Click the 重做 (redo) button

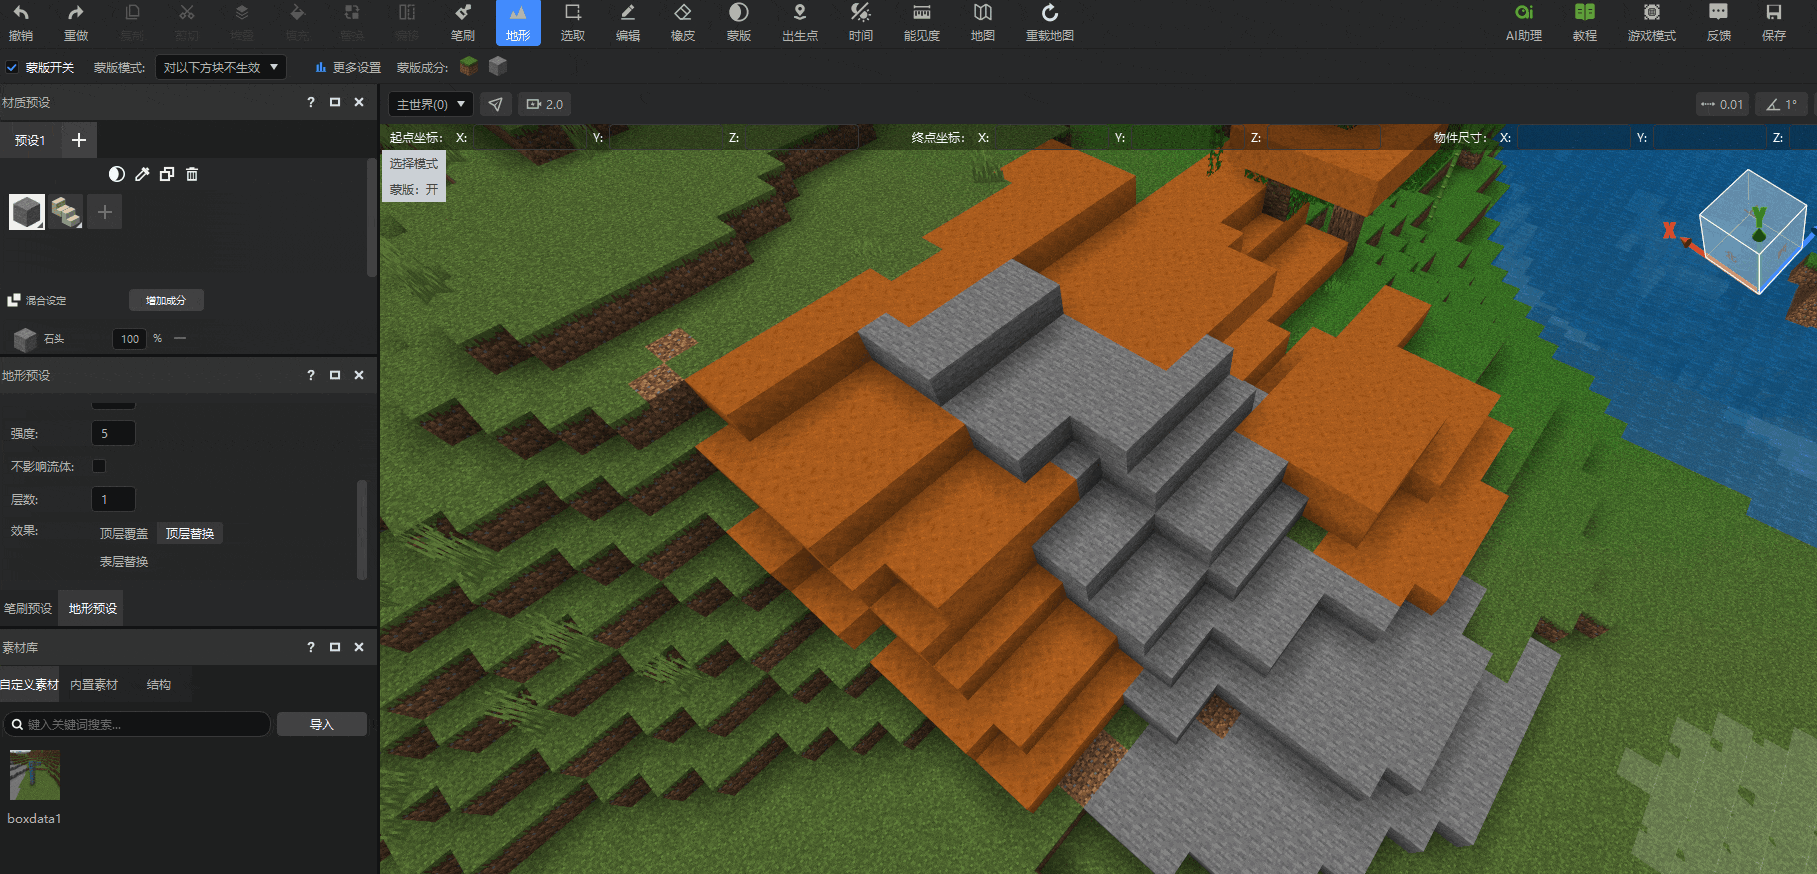pyautogui.click(x=76, y=23)
